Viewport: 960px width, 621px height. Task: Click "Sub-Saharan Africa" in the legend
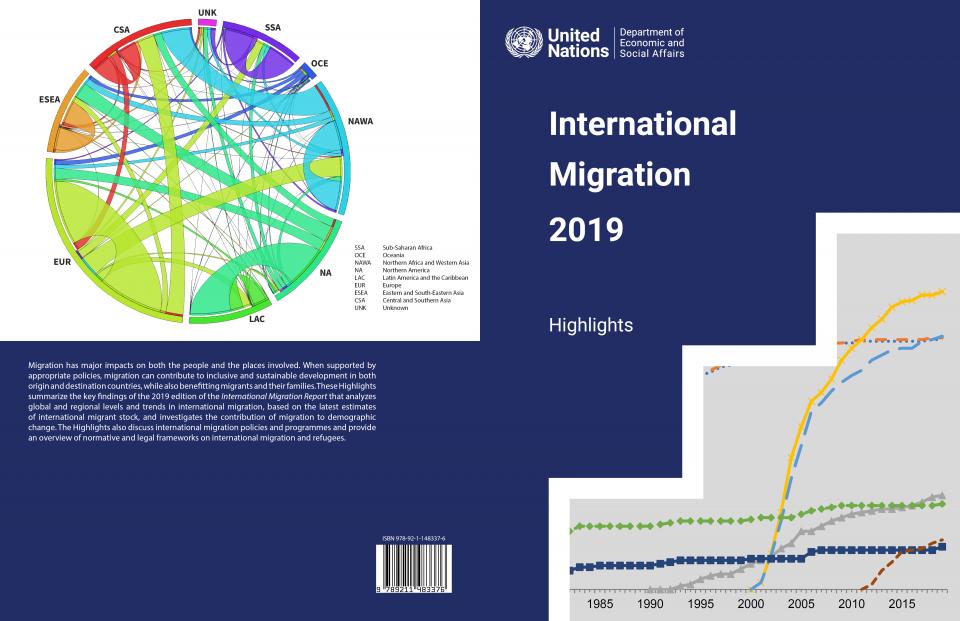tap(407, 247)
